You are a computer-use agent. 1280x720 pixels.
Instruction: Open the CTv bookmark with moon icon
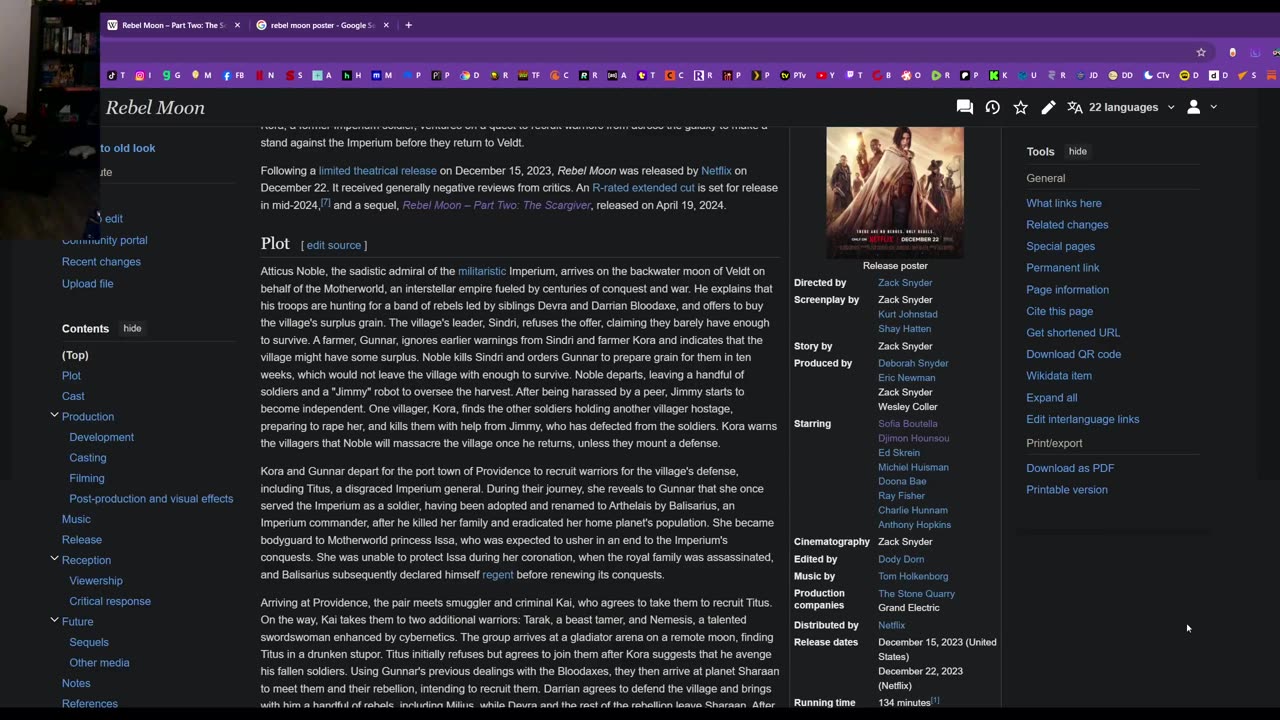(1157, 75)
